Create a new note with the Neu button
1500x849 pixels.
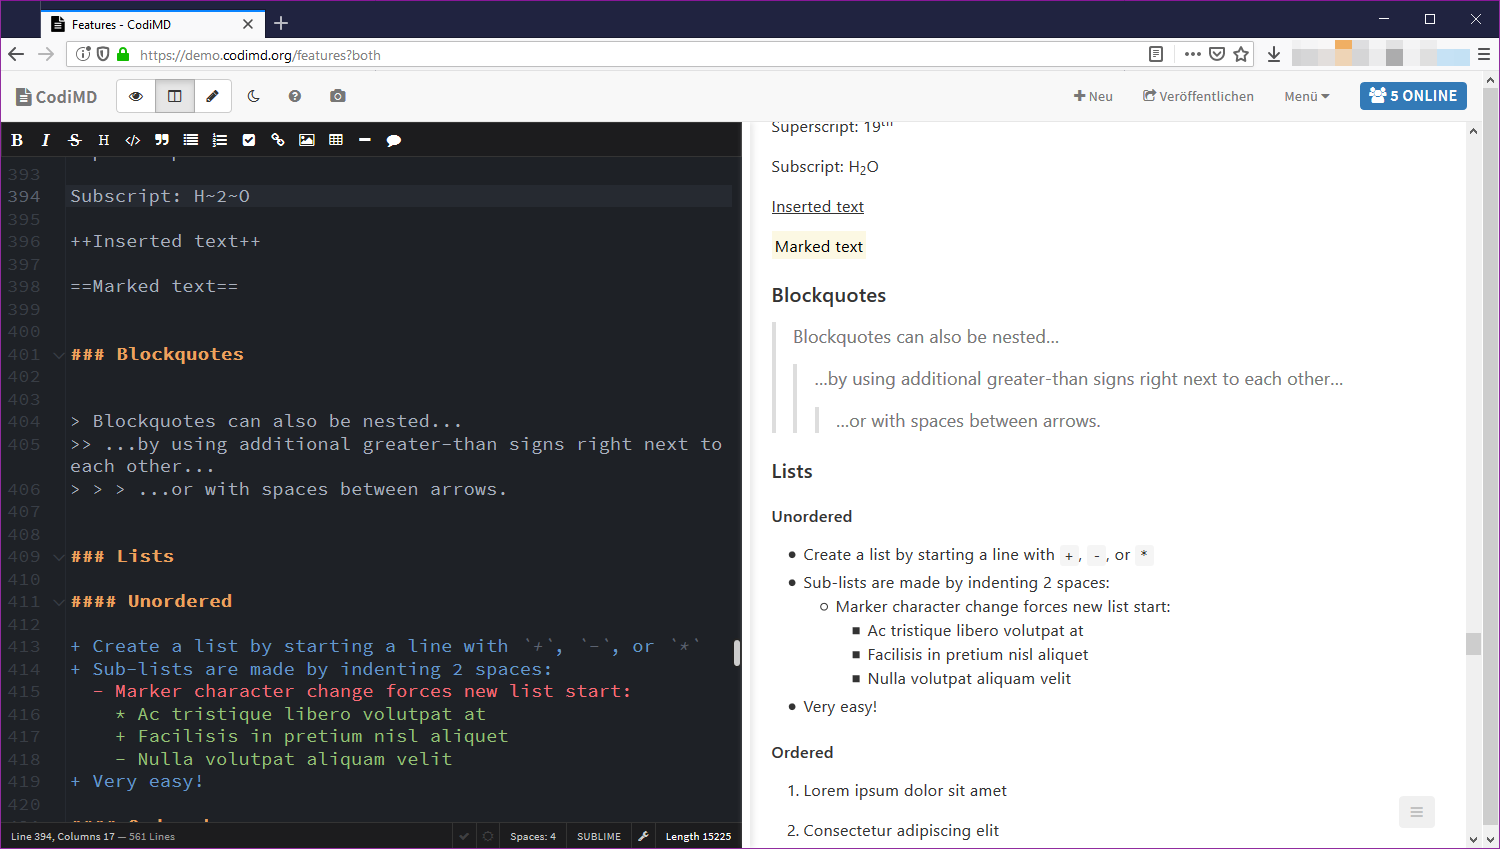1093,96
